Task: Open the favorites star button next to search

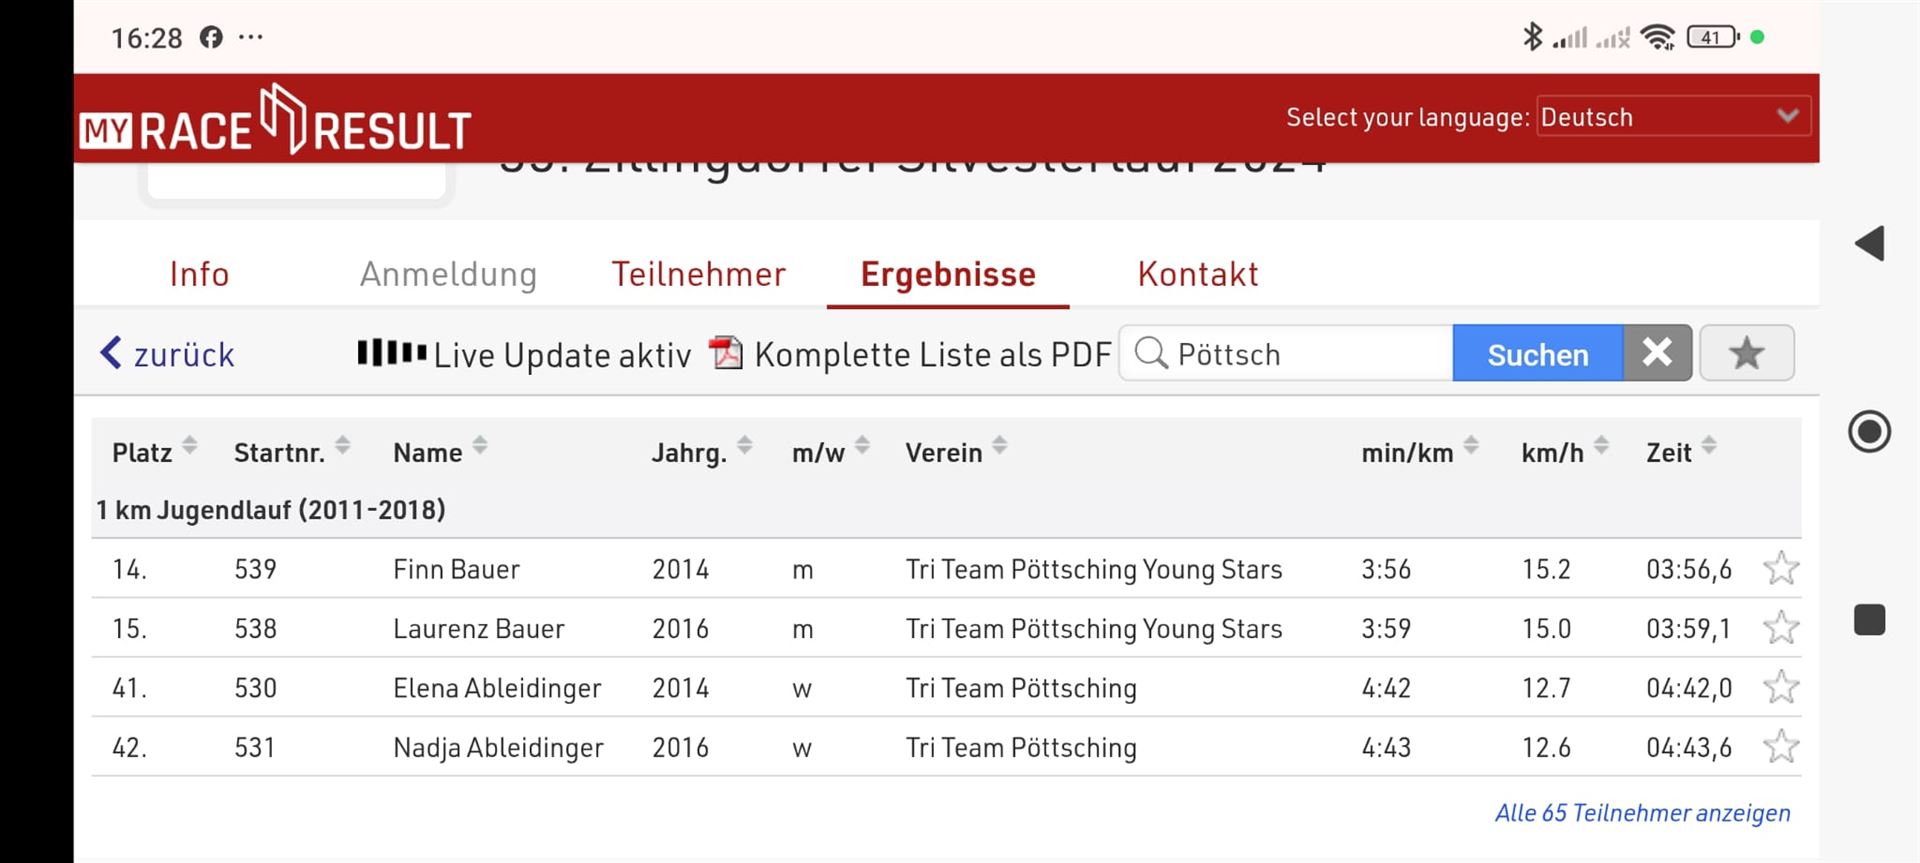Action: point(1746,353)
